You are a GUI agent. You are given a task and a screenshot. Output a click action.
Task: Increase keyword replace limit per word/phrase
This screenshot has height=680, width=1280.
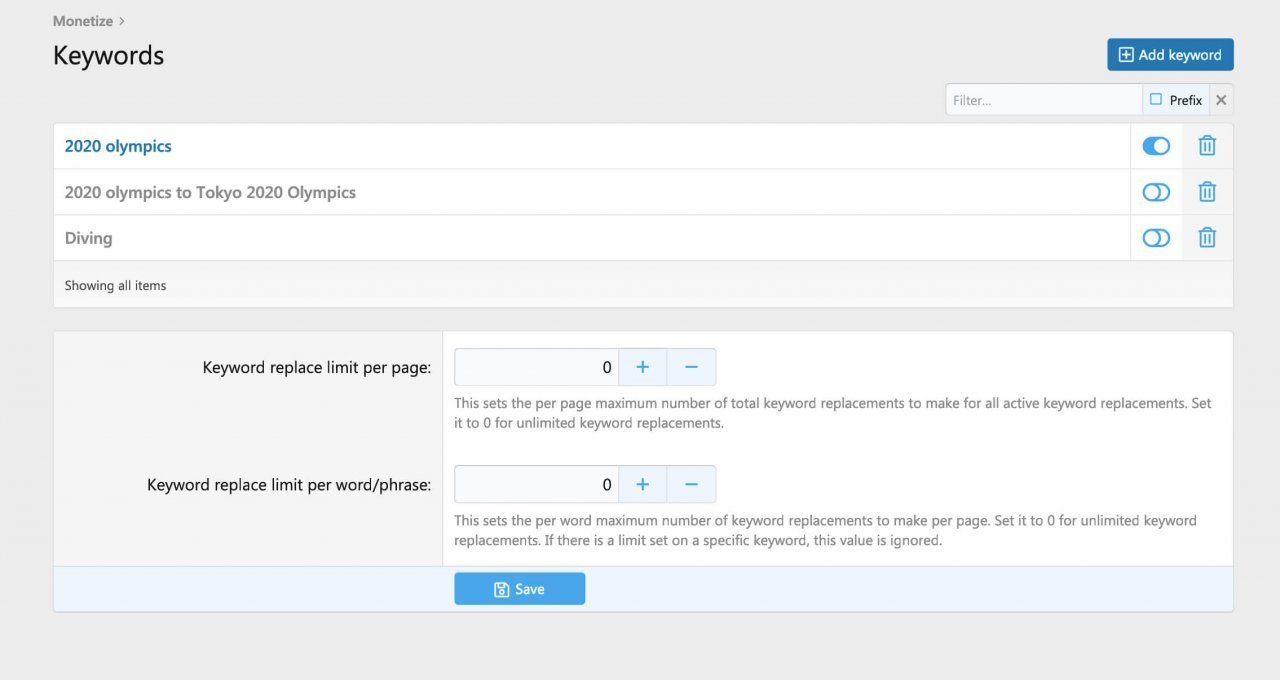click(642, 484)
